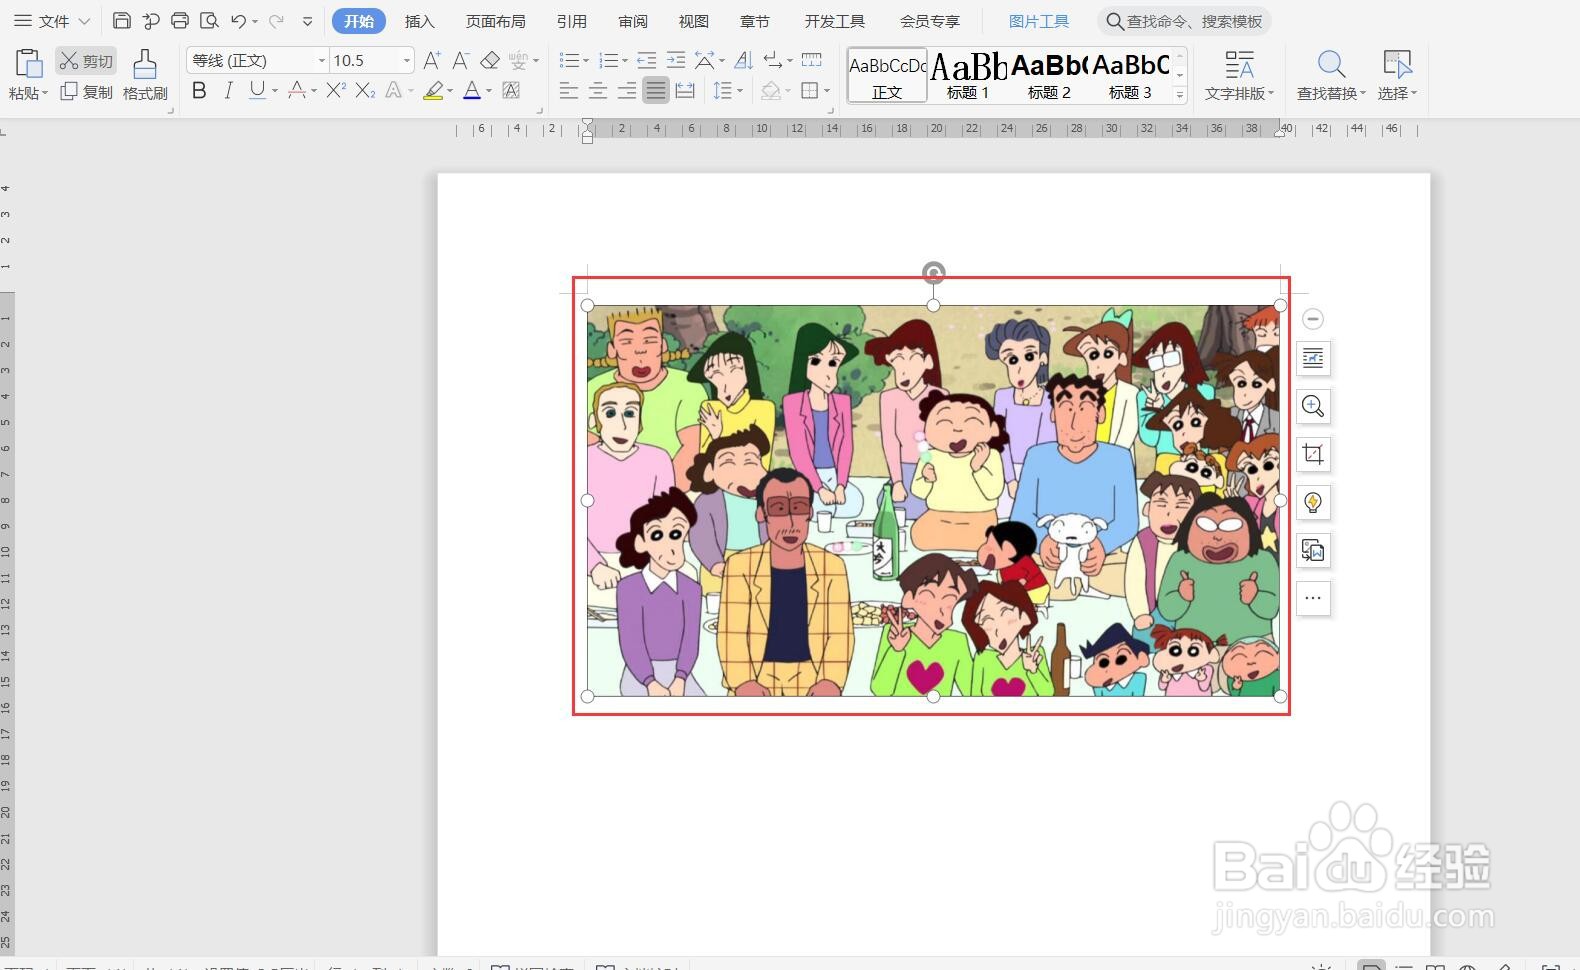Switch to the 审阅 tab
Image resolution: width=1580 pixels, height=970 pixels.
click(x=633, y=21)
